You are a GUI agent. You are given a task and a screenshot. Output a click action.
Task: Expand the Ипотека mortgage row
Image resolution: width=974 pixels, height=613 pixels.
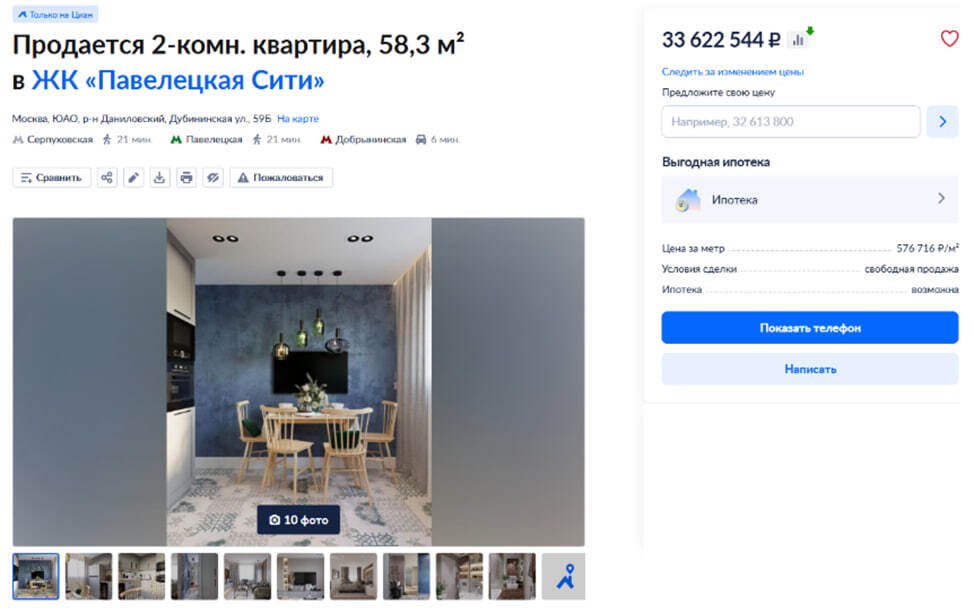point(810,199)
